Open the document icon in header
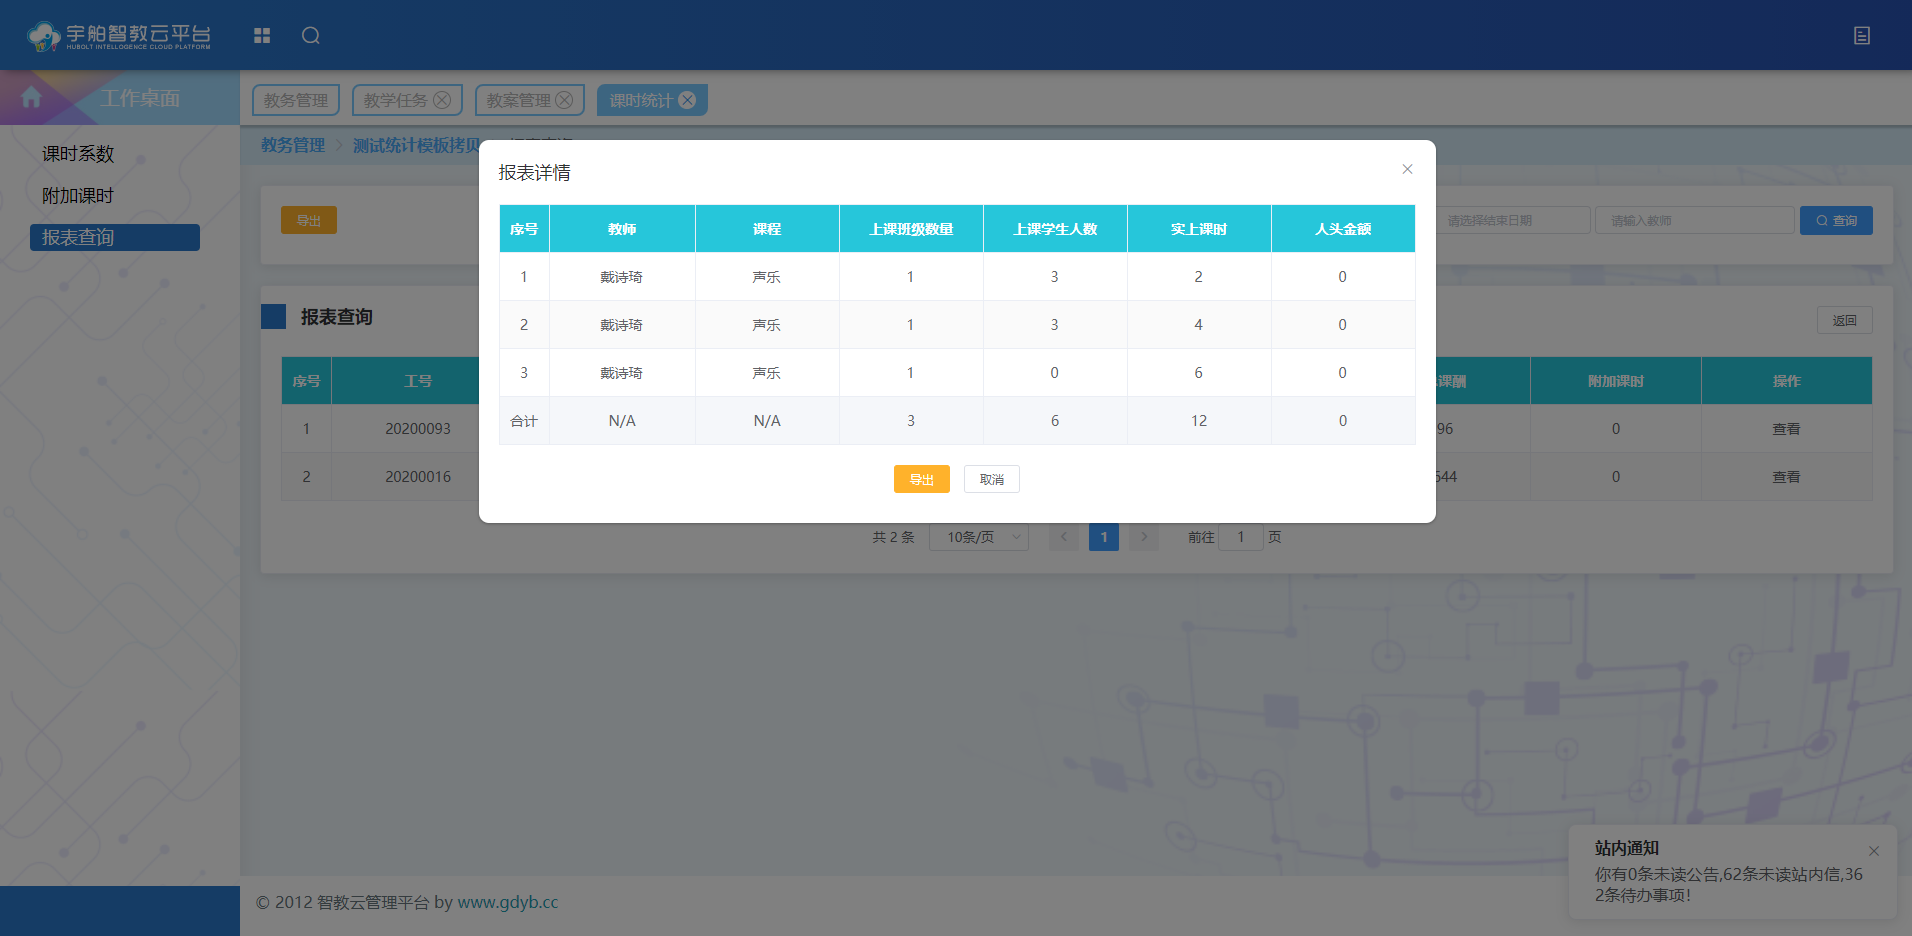Viewport: 1912px width, 936px height. click(x=1862, y=36)
